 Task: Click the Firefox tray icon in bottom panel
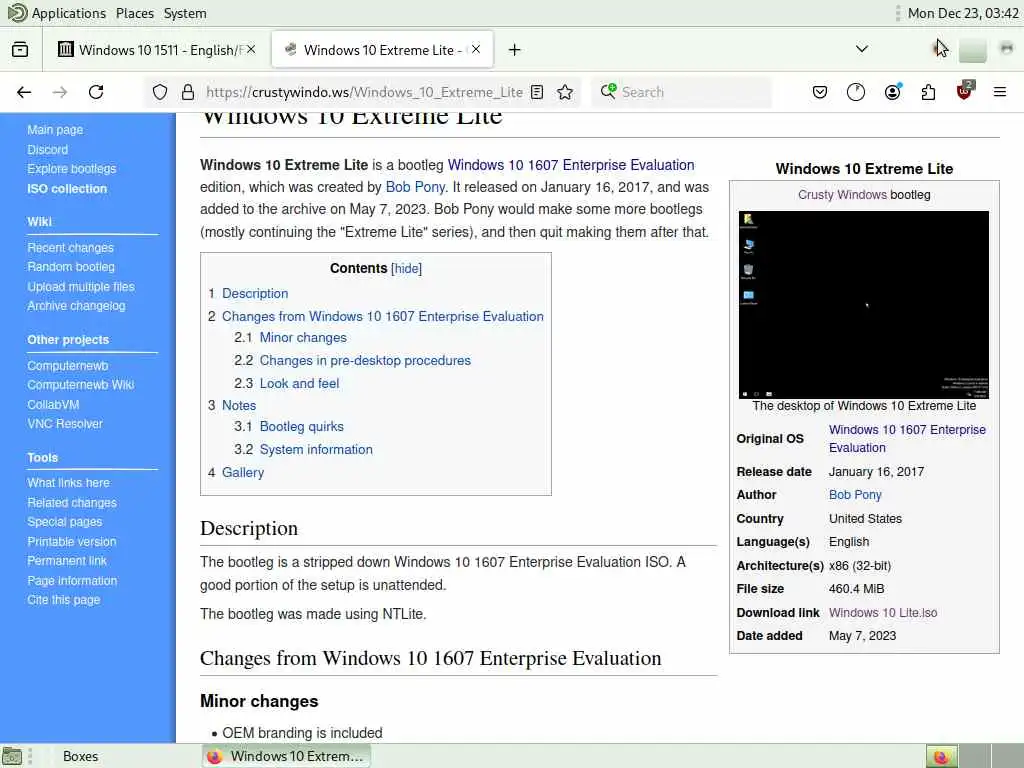click(941, 756)
